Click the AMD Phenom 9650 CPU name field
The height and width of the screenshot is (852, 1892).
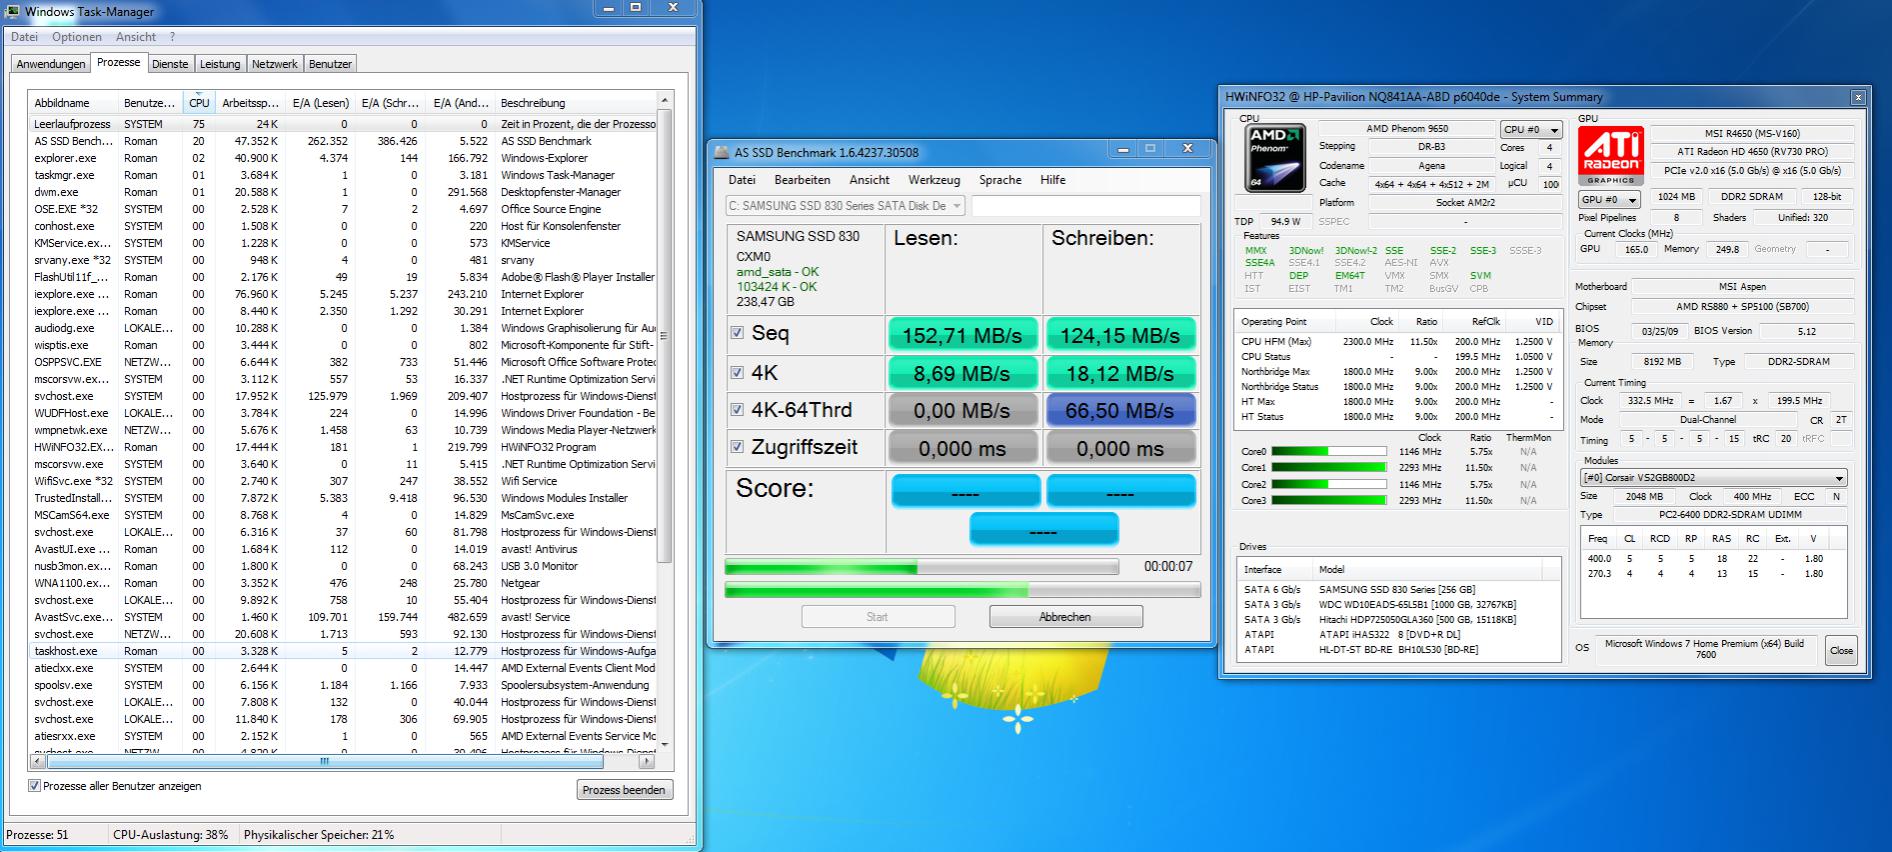click(x=1407, y=129)
